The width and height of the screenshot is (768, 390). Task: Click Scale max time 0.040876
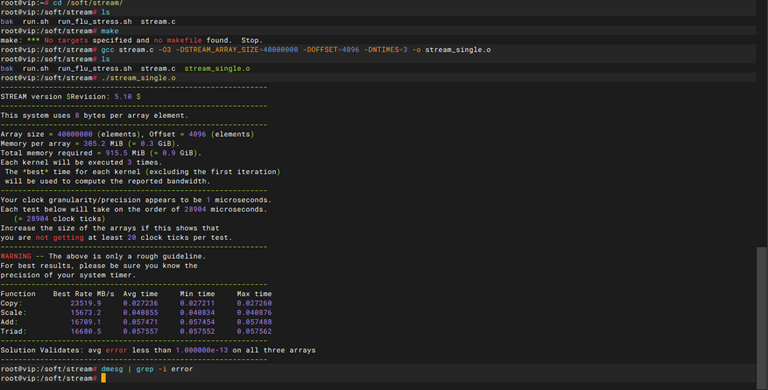click(x=254, y=313)
